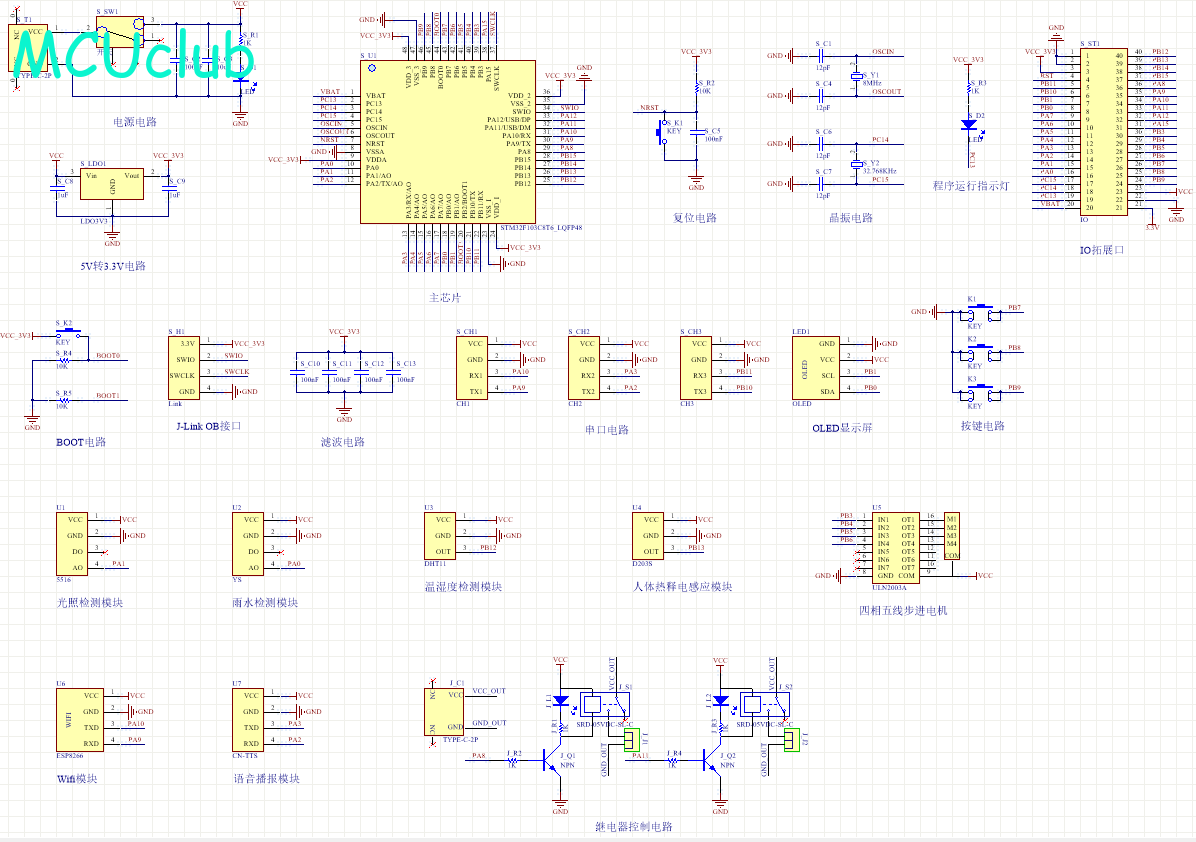This screenshot has height=842, width=1196.
Task: Click the '复位电路' caption
Action: 695,217
